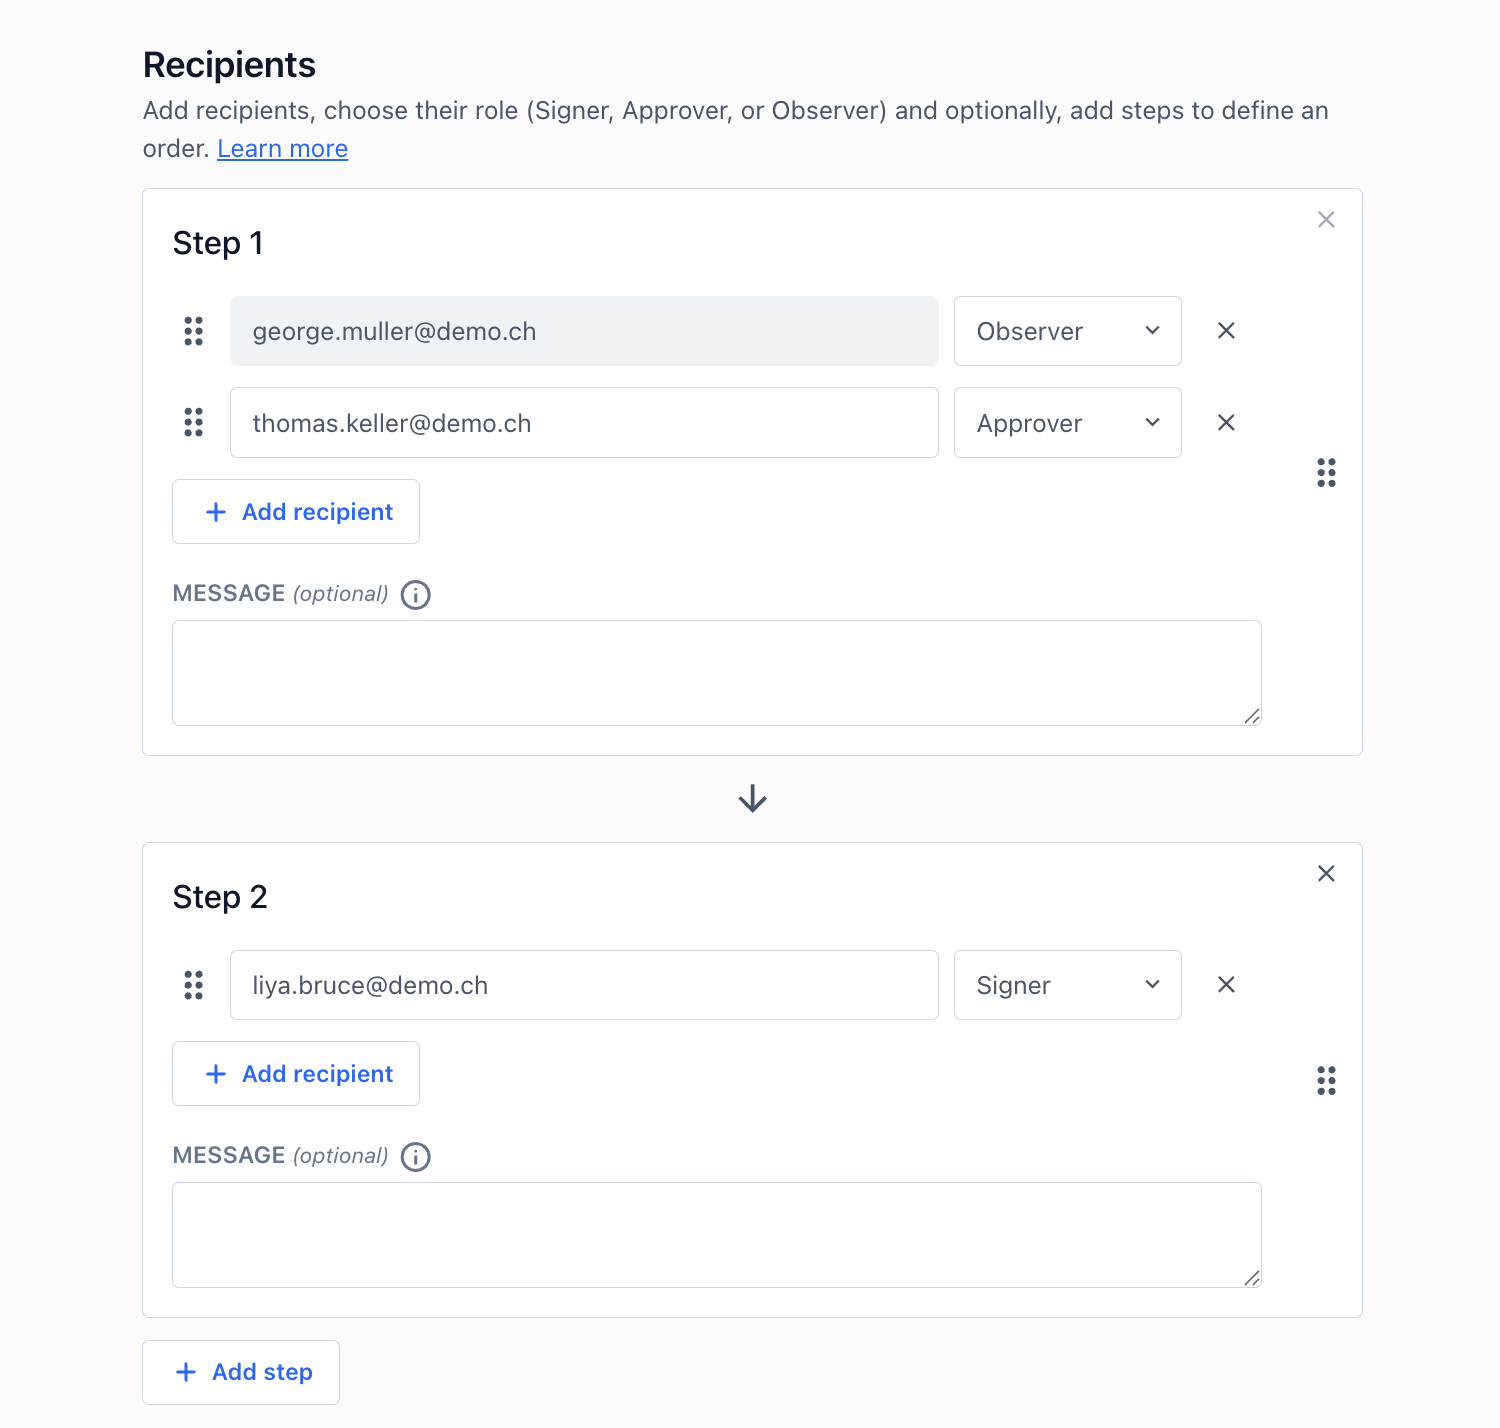Open the Approver role dropdown
1500x1428 pixels.
[x=1067, y=423]
